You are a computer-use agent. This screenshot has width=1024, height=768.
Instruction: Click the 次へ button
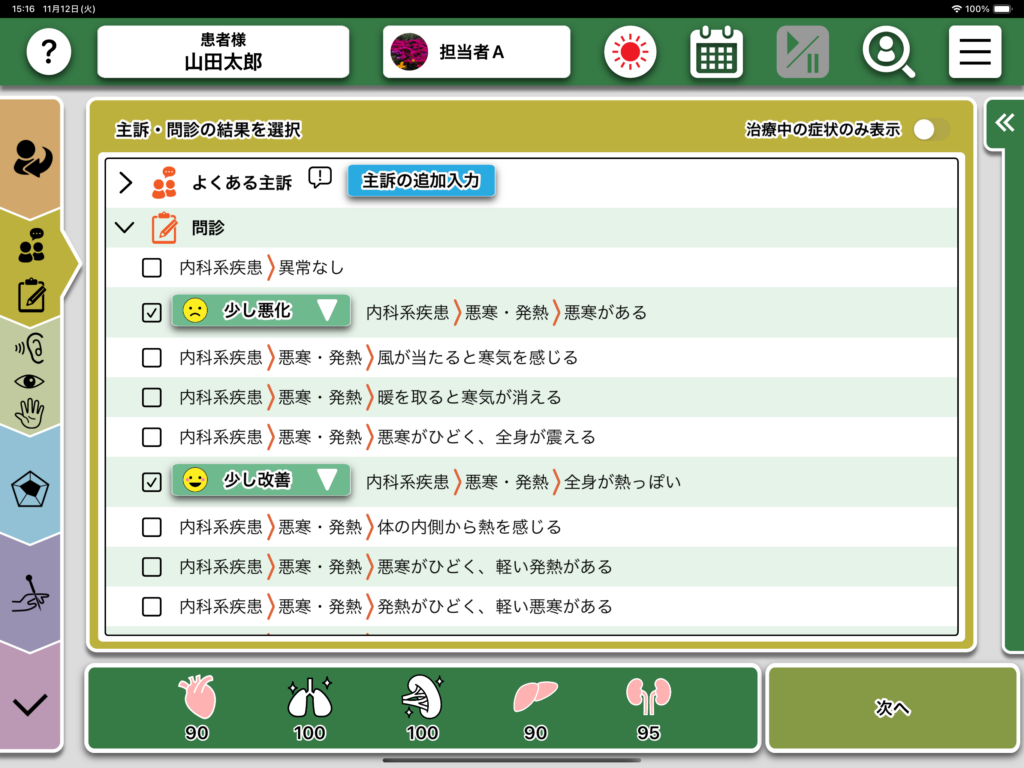[892, 708]
